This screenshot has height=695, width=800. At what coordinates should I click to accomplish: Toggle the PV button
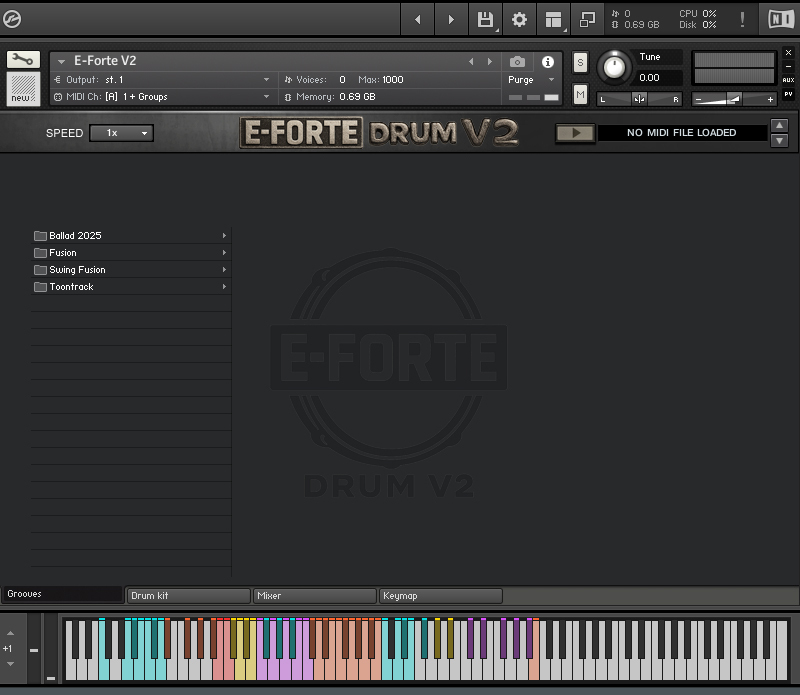pos(788,94)
